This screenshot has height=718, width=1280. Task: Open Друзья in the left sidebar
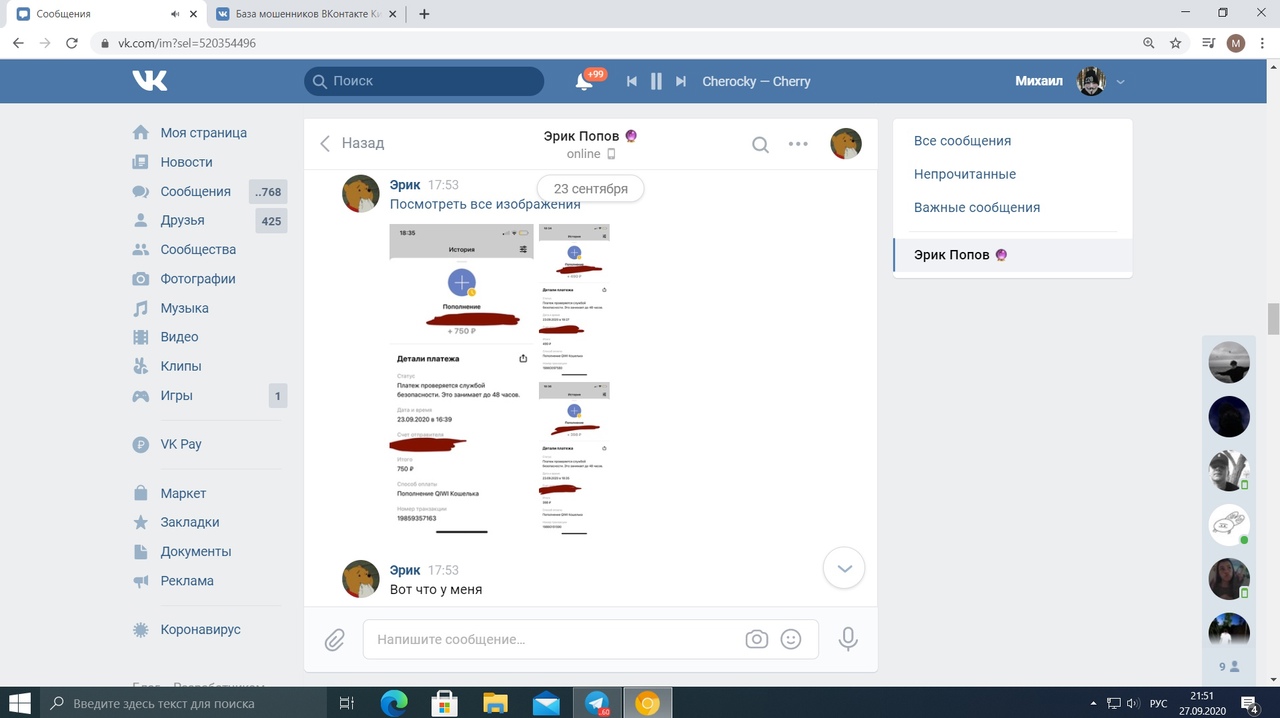182,220
